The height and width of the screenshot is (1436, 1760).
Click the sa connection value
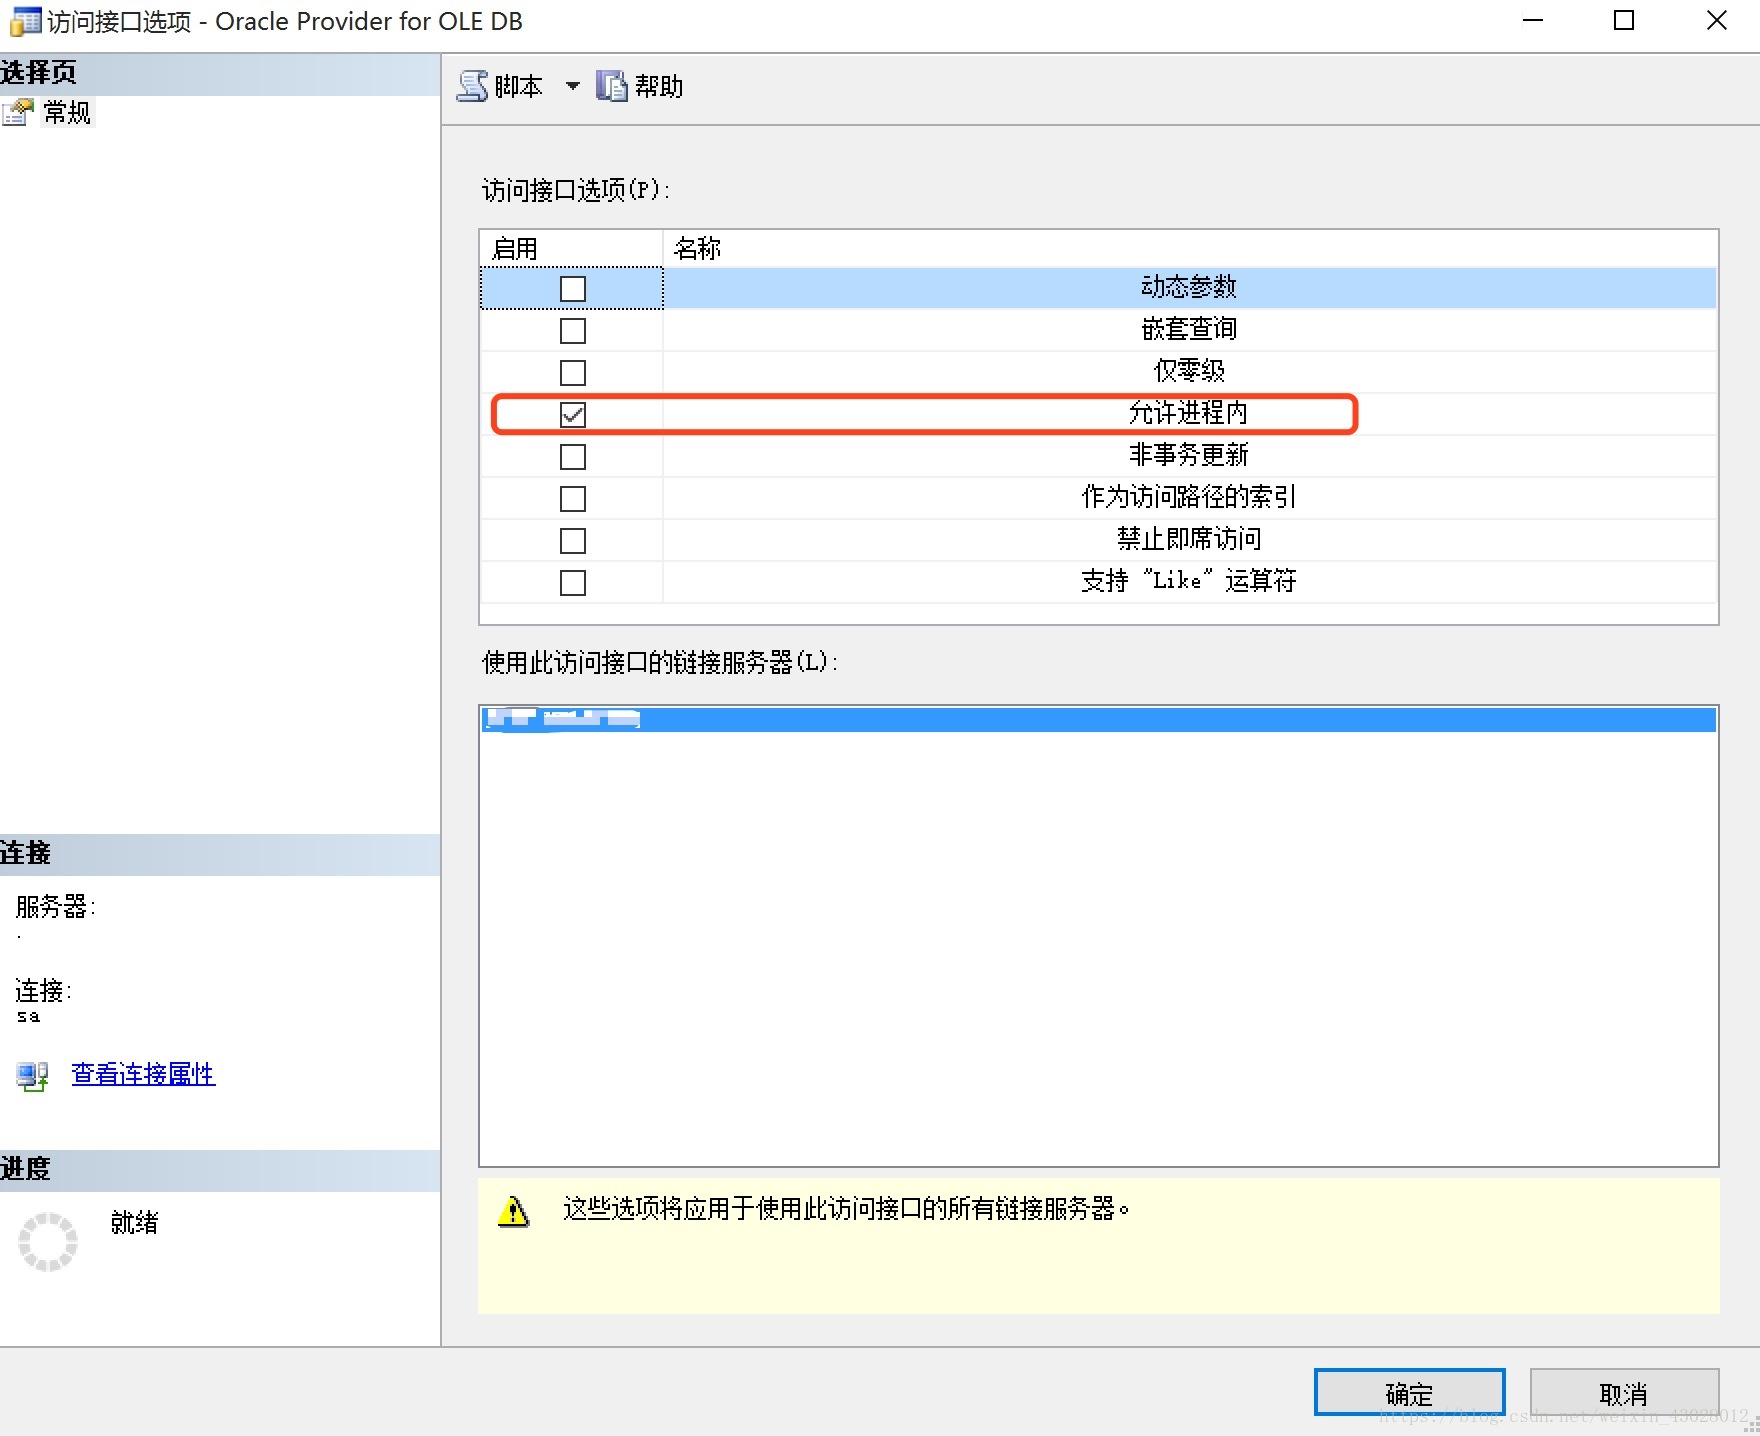click(28, 1017)
